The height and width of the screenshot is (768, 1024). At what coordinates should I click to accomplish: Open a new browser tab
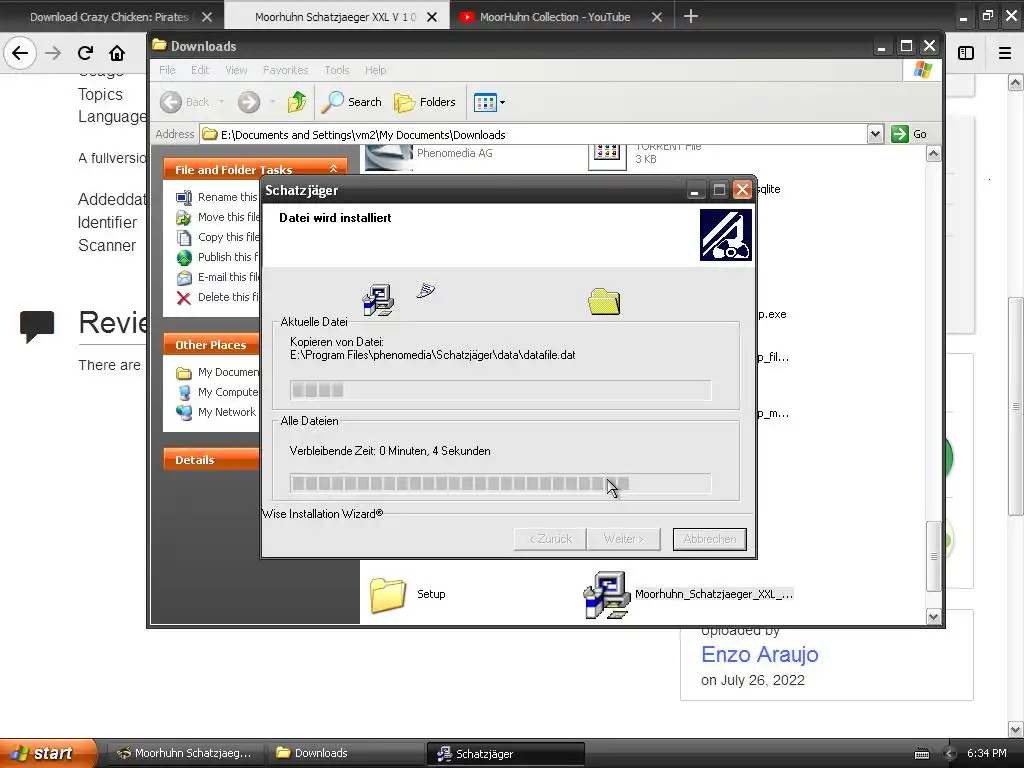pyautogui.click(x=691, y=16)
